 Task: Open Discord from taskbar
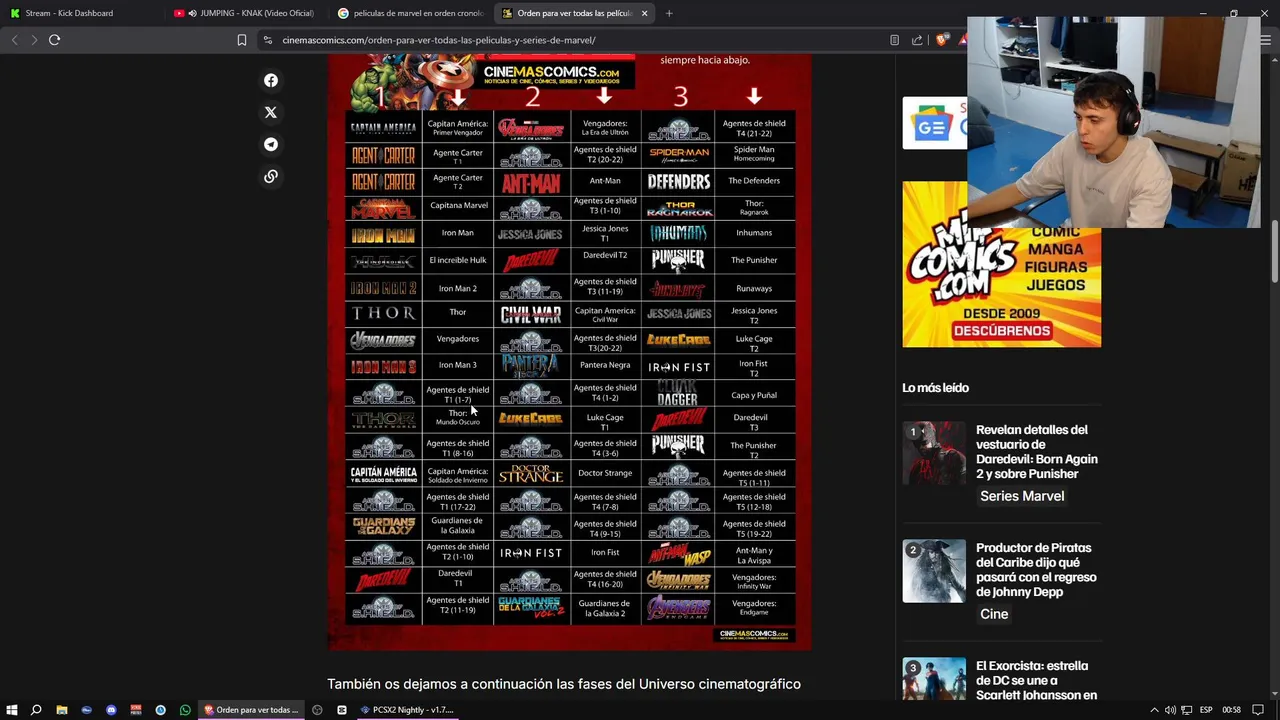[111, 710]
